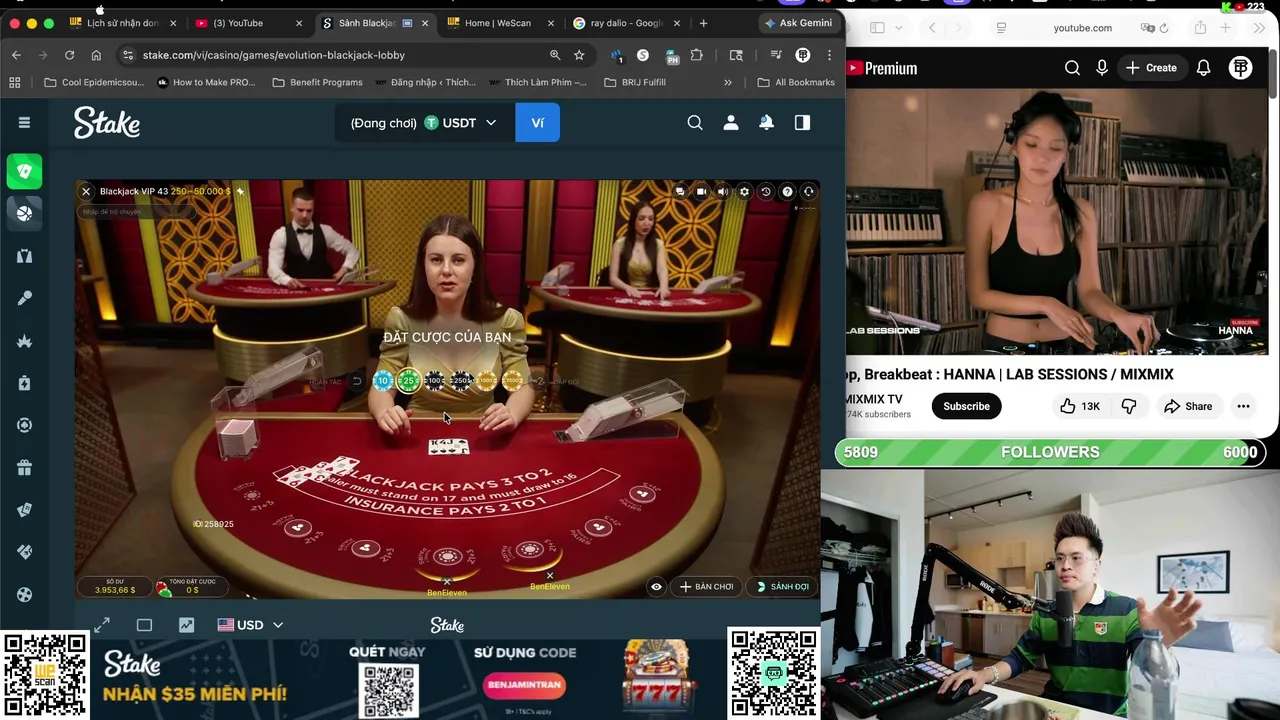Screen dimensions: 1280x720
Task: Toggle theatre mode rectangle icon
Action: (144, 625)
